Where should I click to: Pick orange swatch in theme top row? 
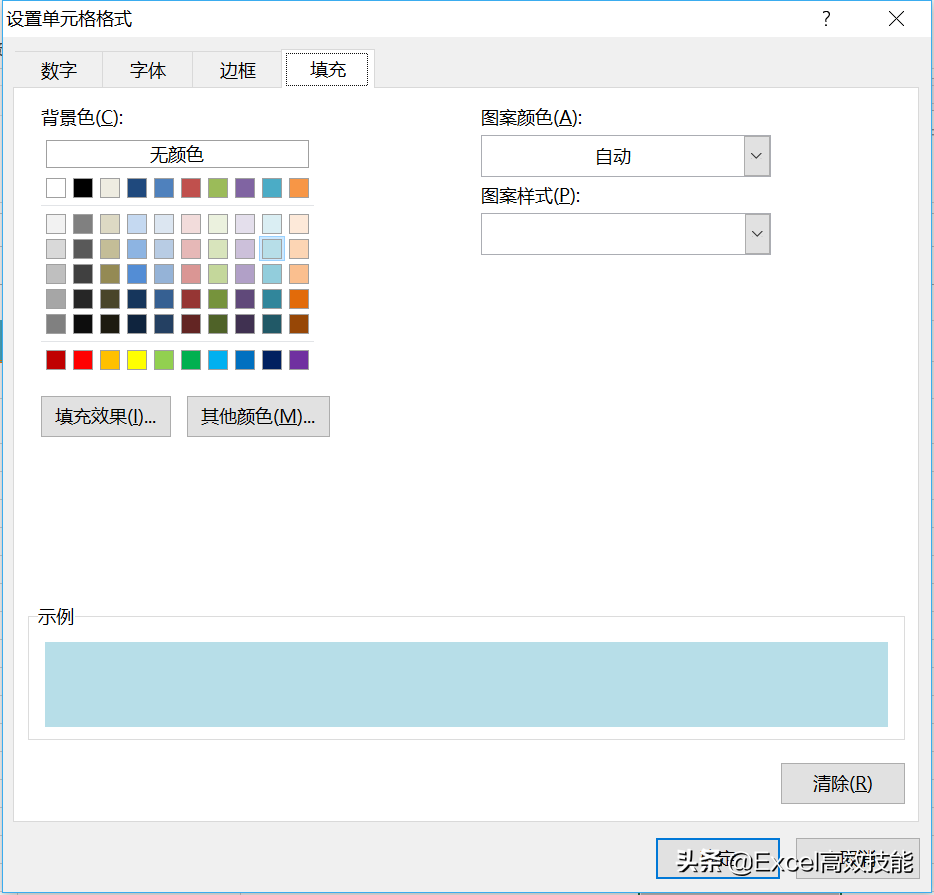pyautogui.click(x=299, y=188)
